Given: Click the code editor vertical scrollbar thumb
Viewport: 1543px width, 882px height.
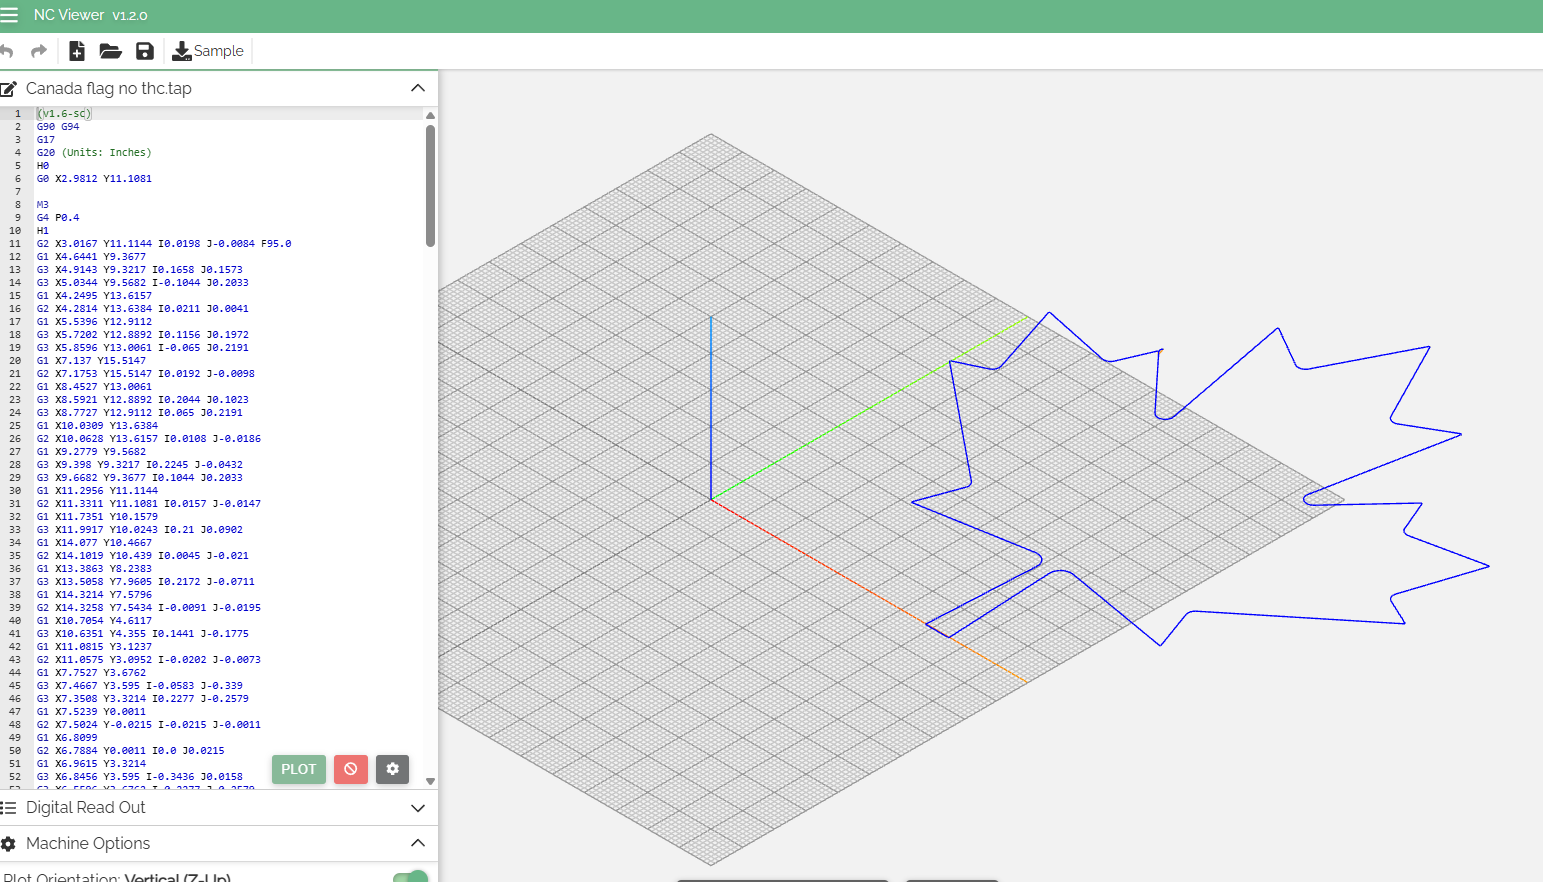Looking at the screenshot, I should click(430, 185).
